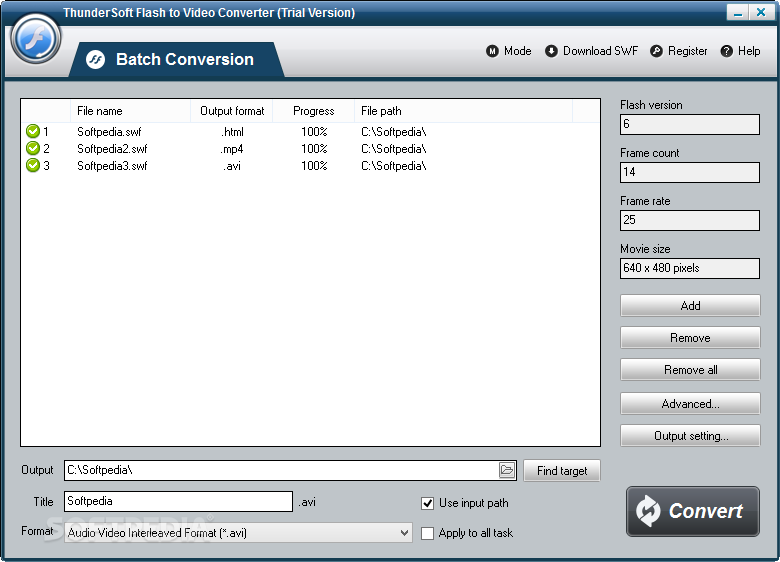This screenshot has width=780, height=562.
Task: Open the Advanced... settings button
Action: coord(690,403)
